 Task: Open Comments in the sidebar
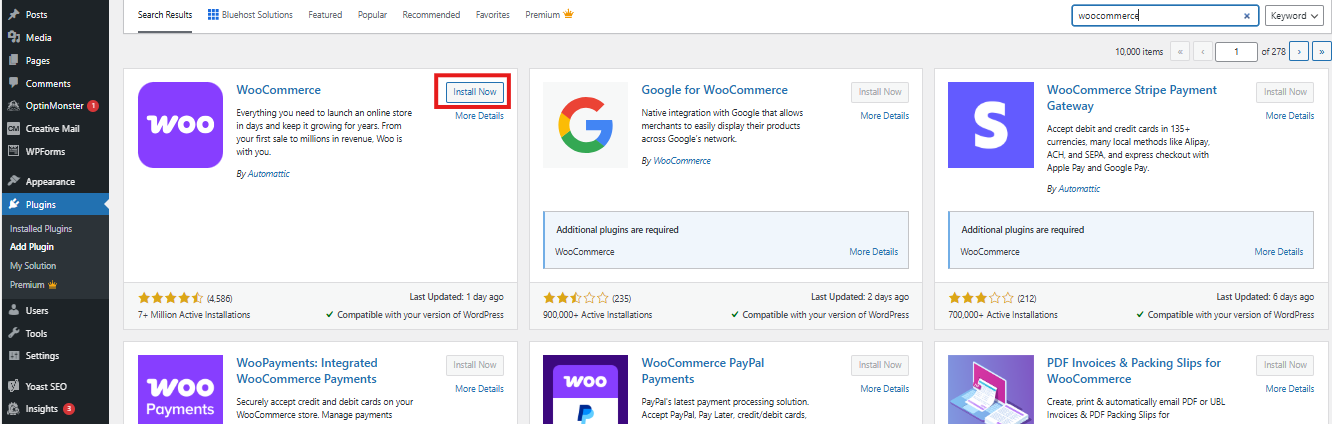[48, 83]
